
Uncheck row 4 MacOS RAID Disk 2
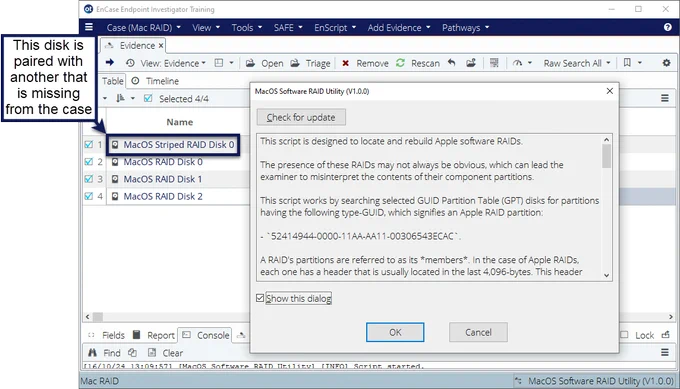(88, 196)
